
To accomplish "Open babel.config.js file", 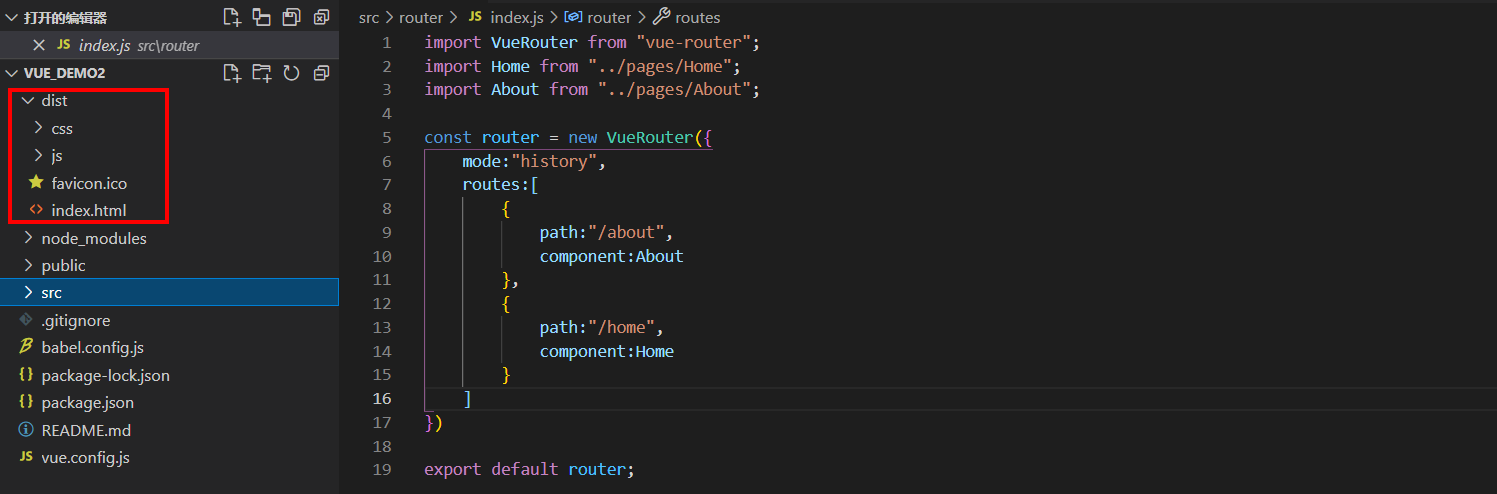I will [x=93, y=348].
